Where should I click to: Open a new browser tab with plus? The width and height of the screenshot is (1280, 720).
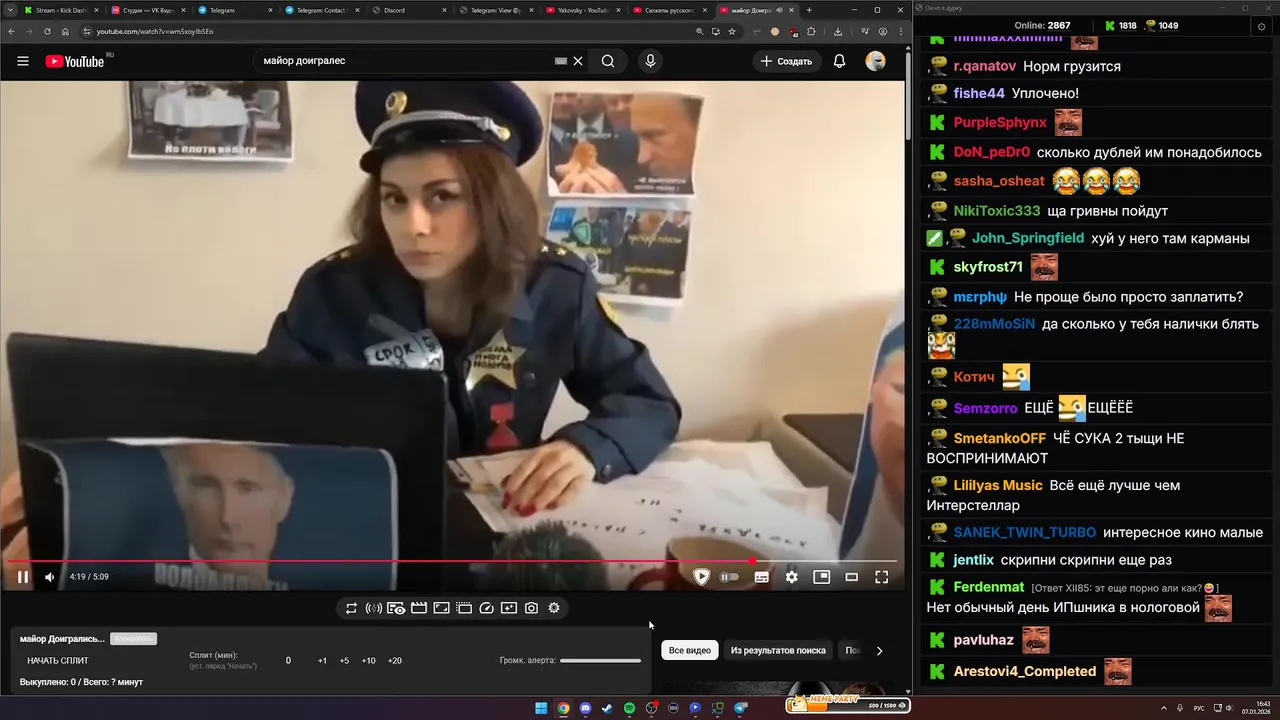pos(809,10)
